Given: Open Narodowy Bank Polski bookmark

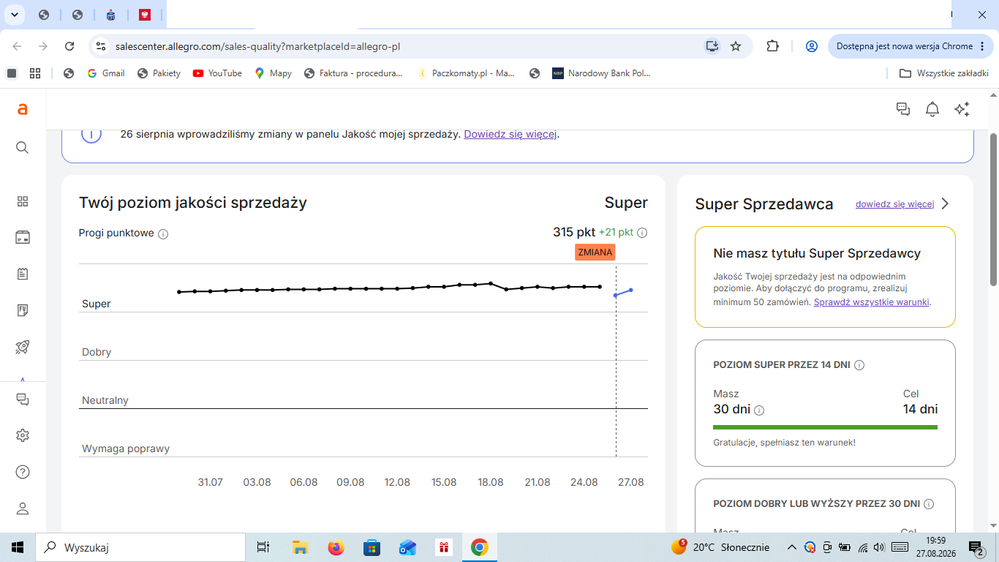Looking at the screenshot, I should point(601,73).
